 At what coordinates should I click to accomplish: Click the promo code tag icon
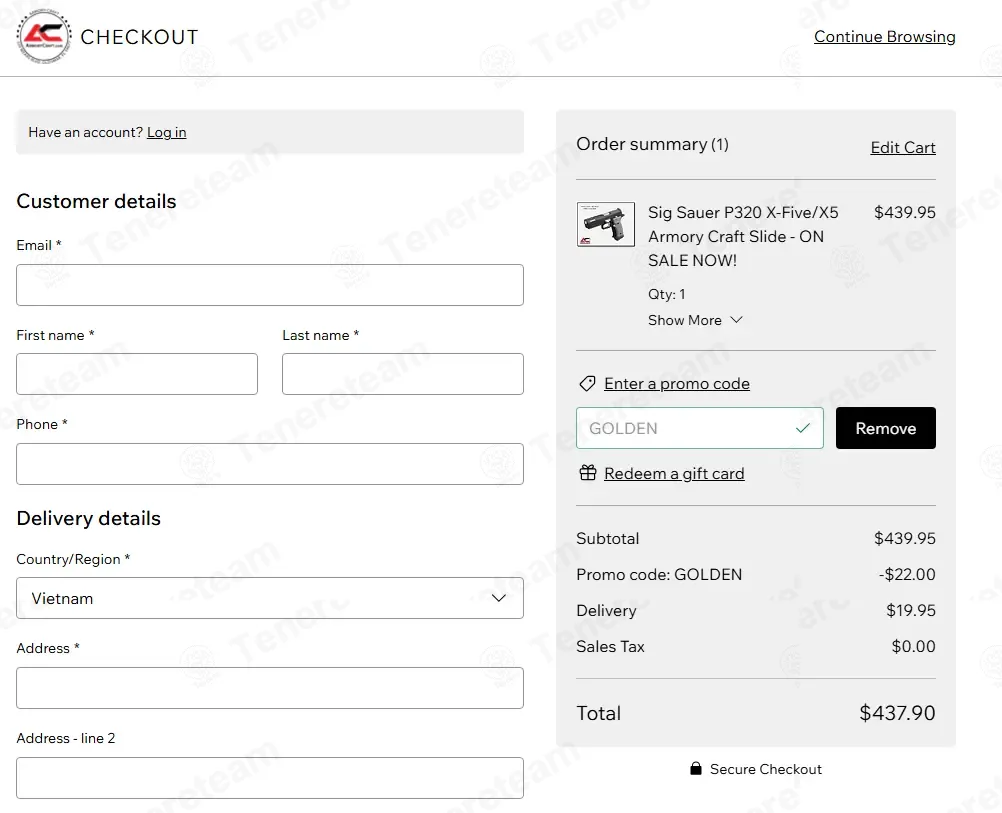(587, 384)
